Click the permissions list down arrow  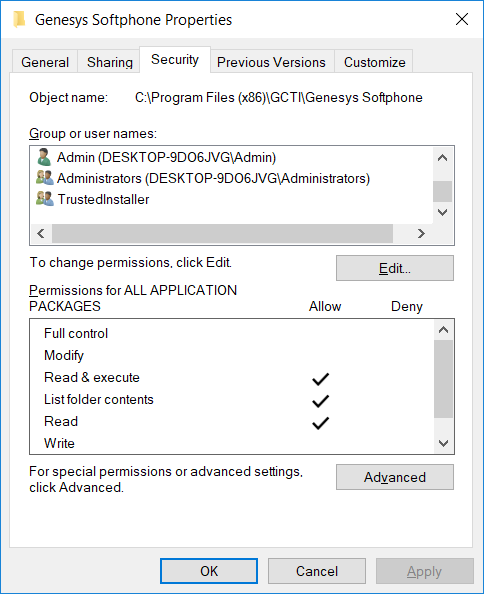(x=443, y=443)
